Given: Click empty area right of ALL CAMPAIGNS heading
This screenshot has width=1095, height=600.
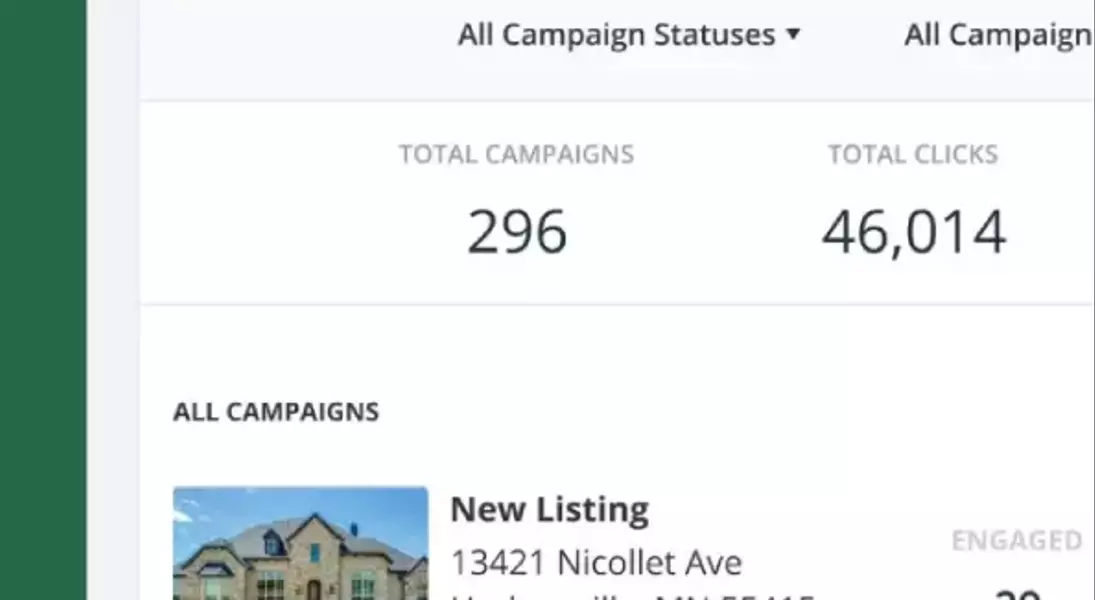Looking at the screenshot, I should [700, 412].
